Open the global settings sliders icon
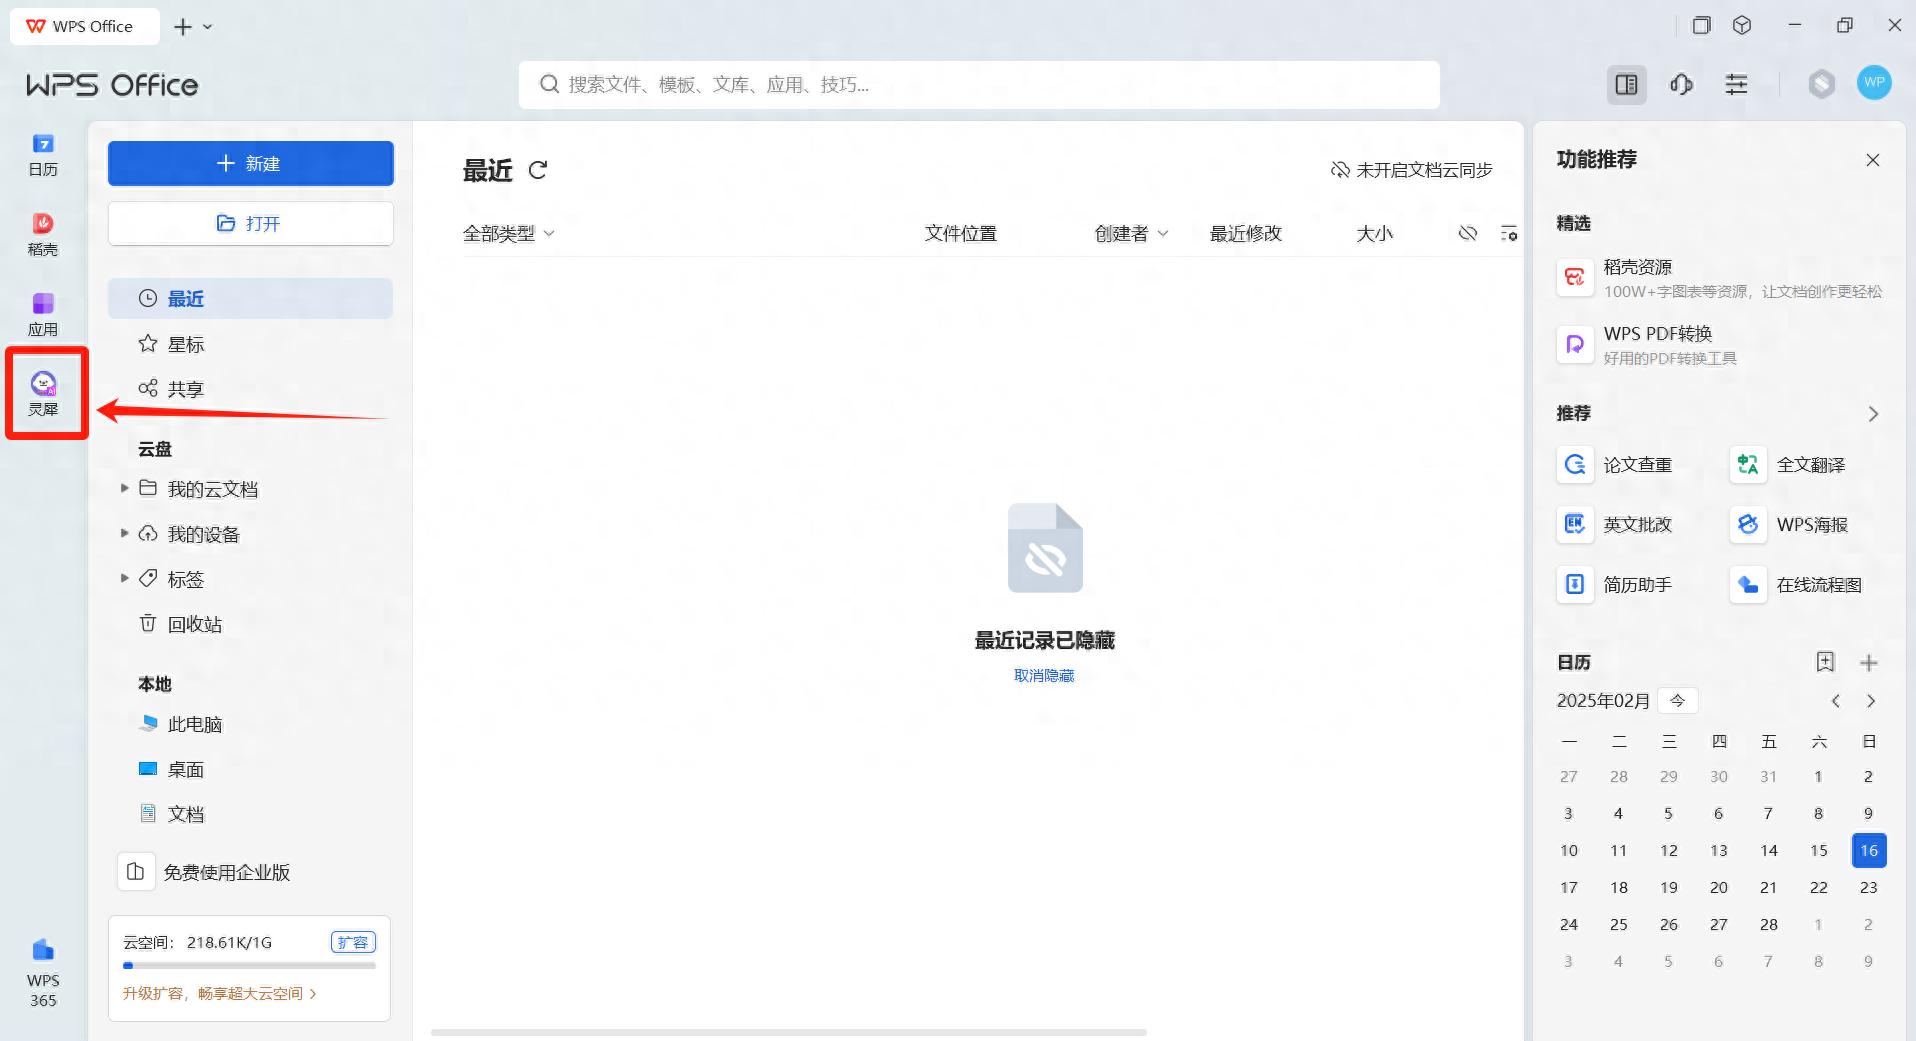This screenshot has height=1041, width=1916. [1737, 85]
